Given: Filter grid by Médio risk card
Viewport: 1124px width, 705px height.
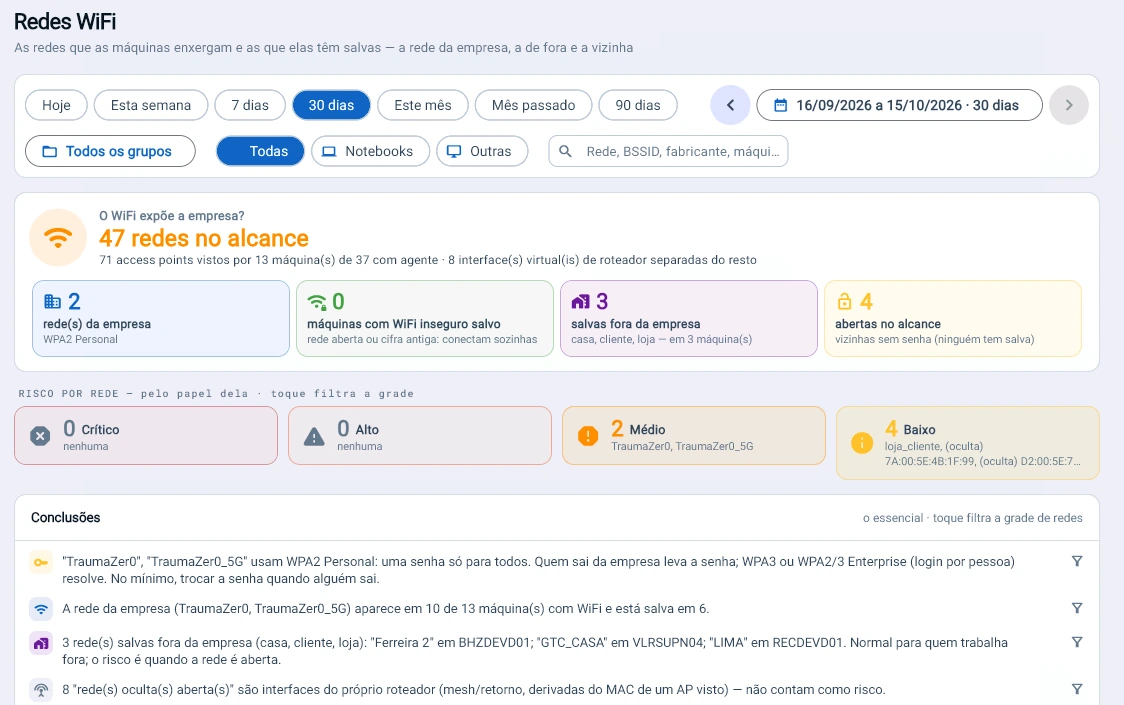Looking at the screenshot, I should [694, 435].
